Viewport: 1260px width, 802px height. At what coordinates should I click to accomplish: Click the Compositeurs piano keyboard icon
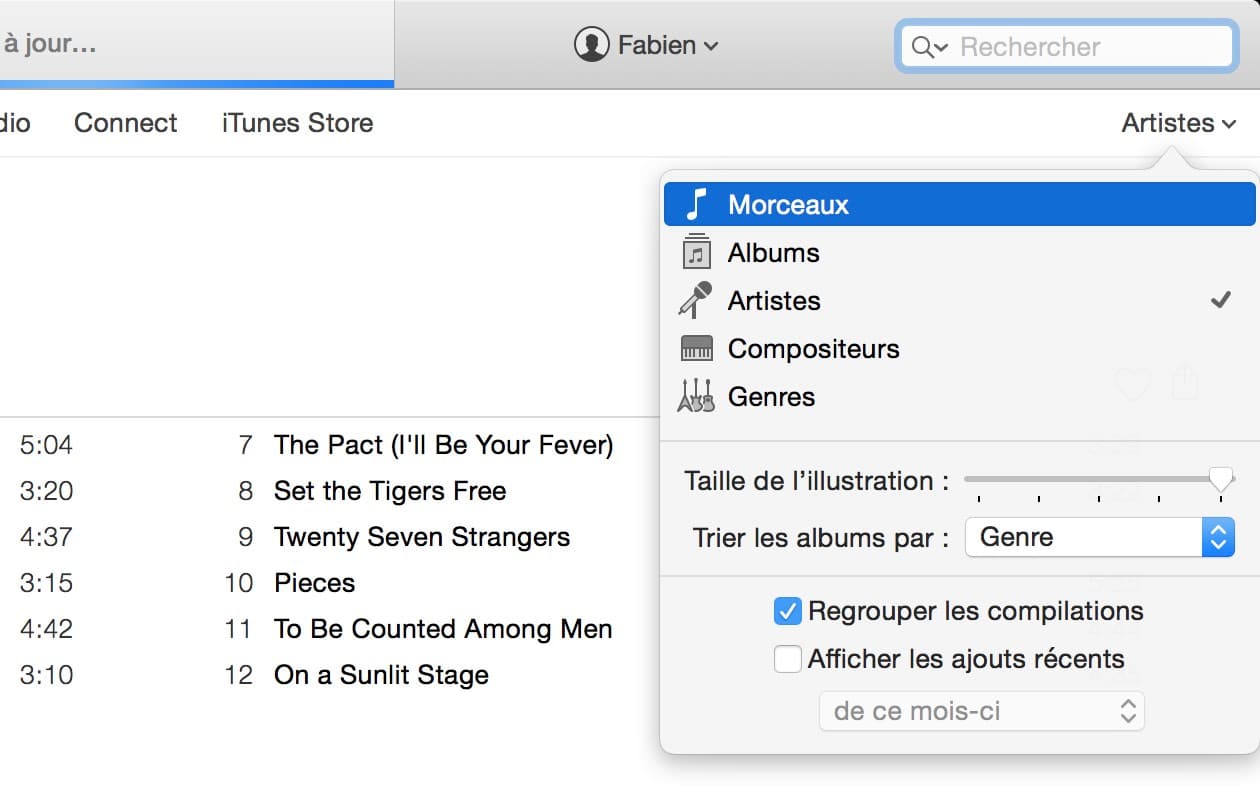click(x=696, y=348)
